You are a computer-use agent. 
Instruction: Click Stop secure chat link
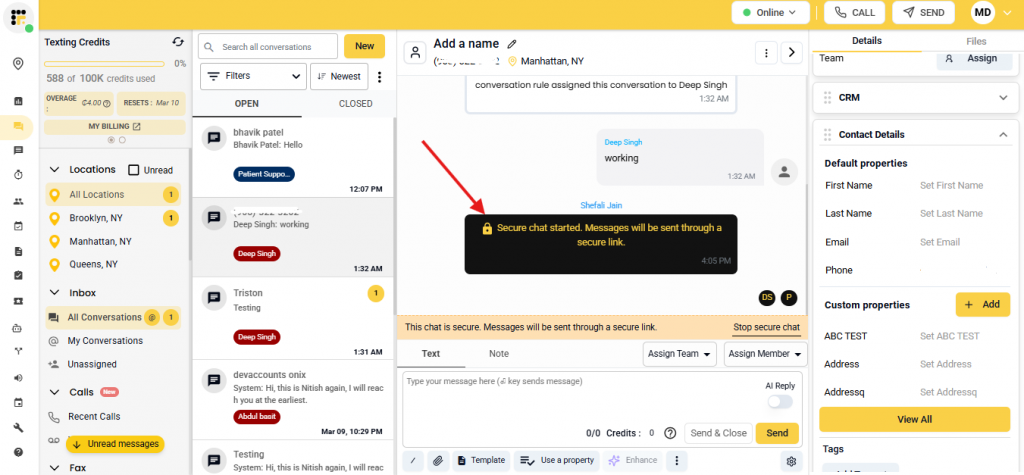pos(766,327)
